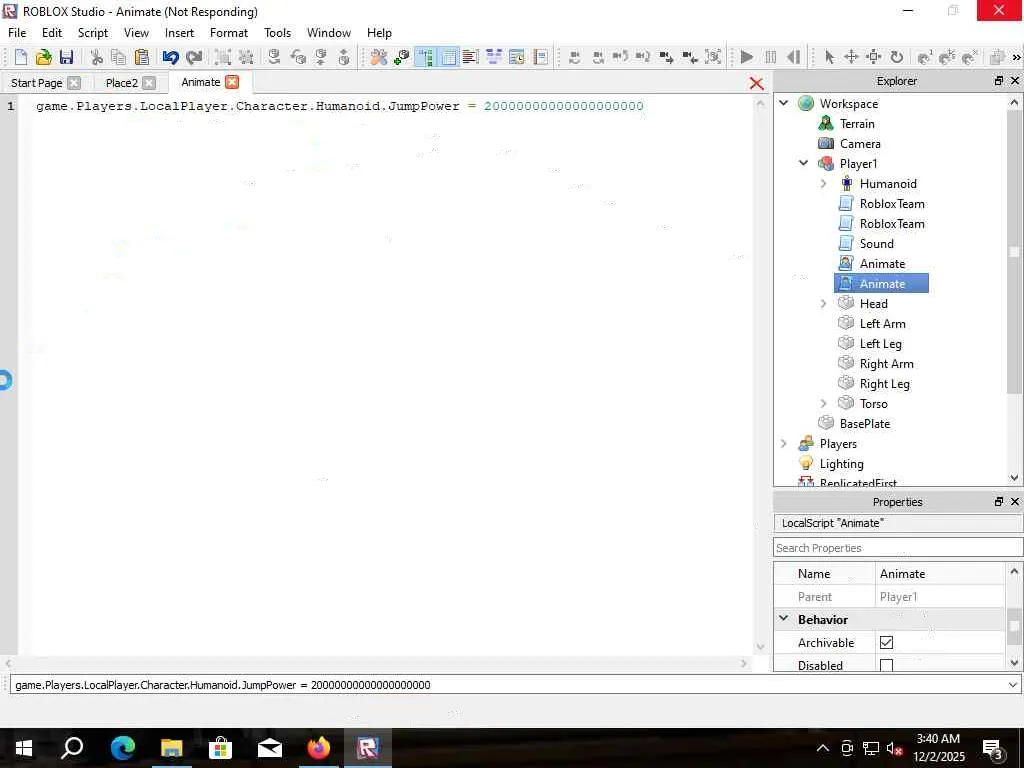Open the Script menu
Viewport: 1024px width, 768px height.
[x=93, y=33]
